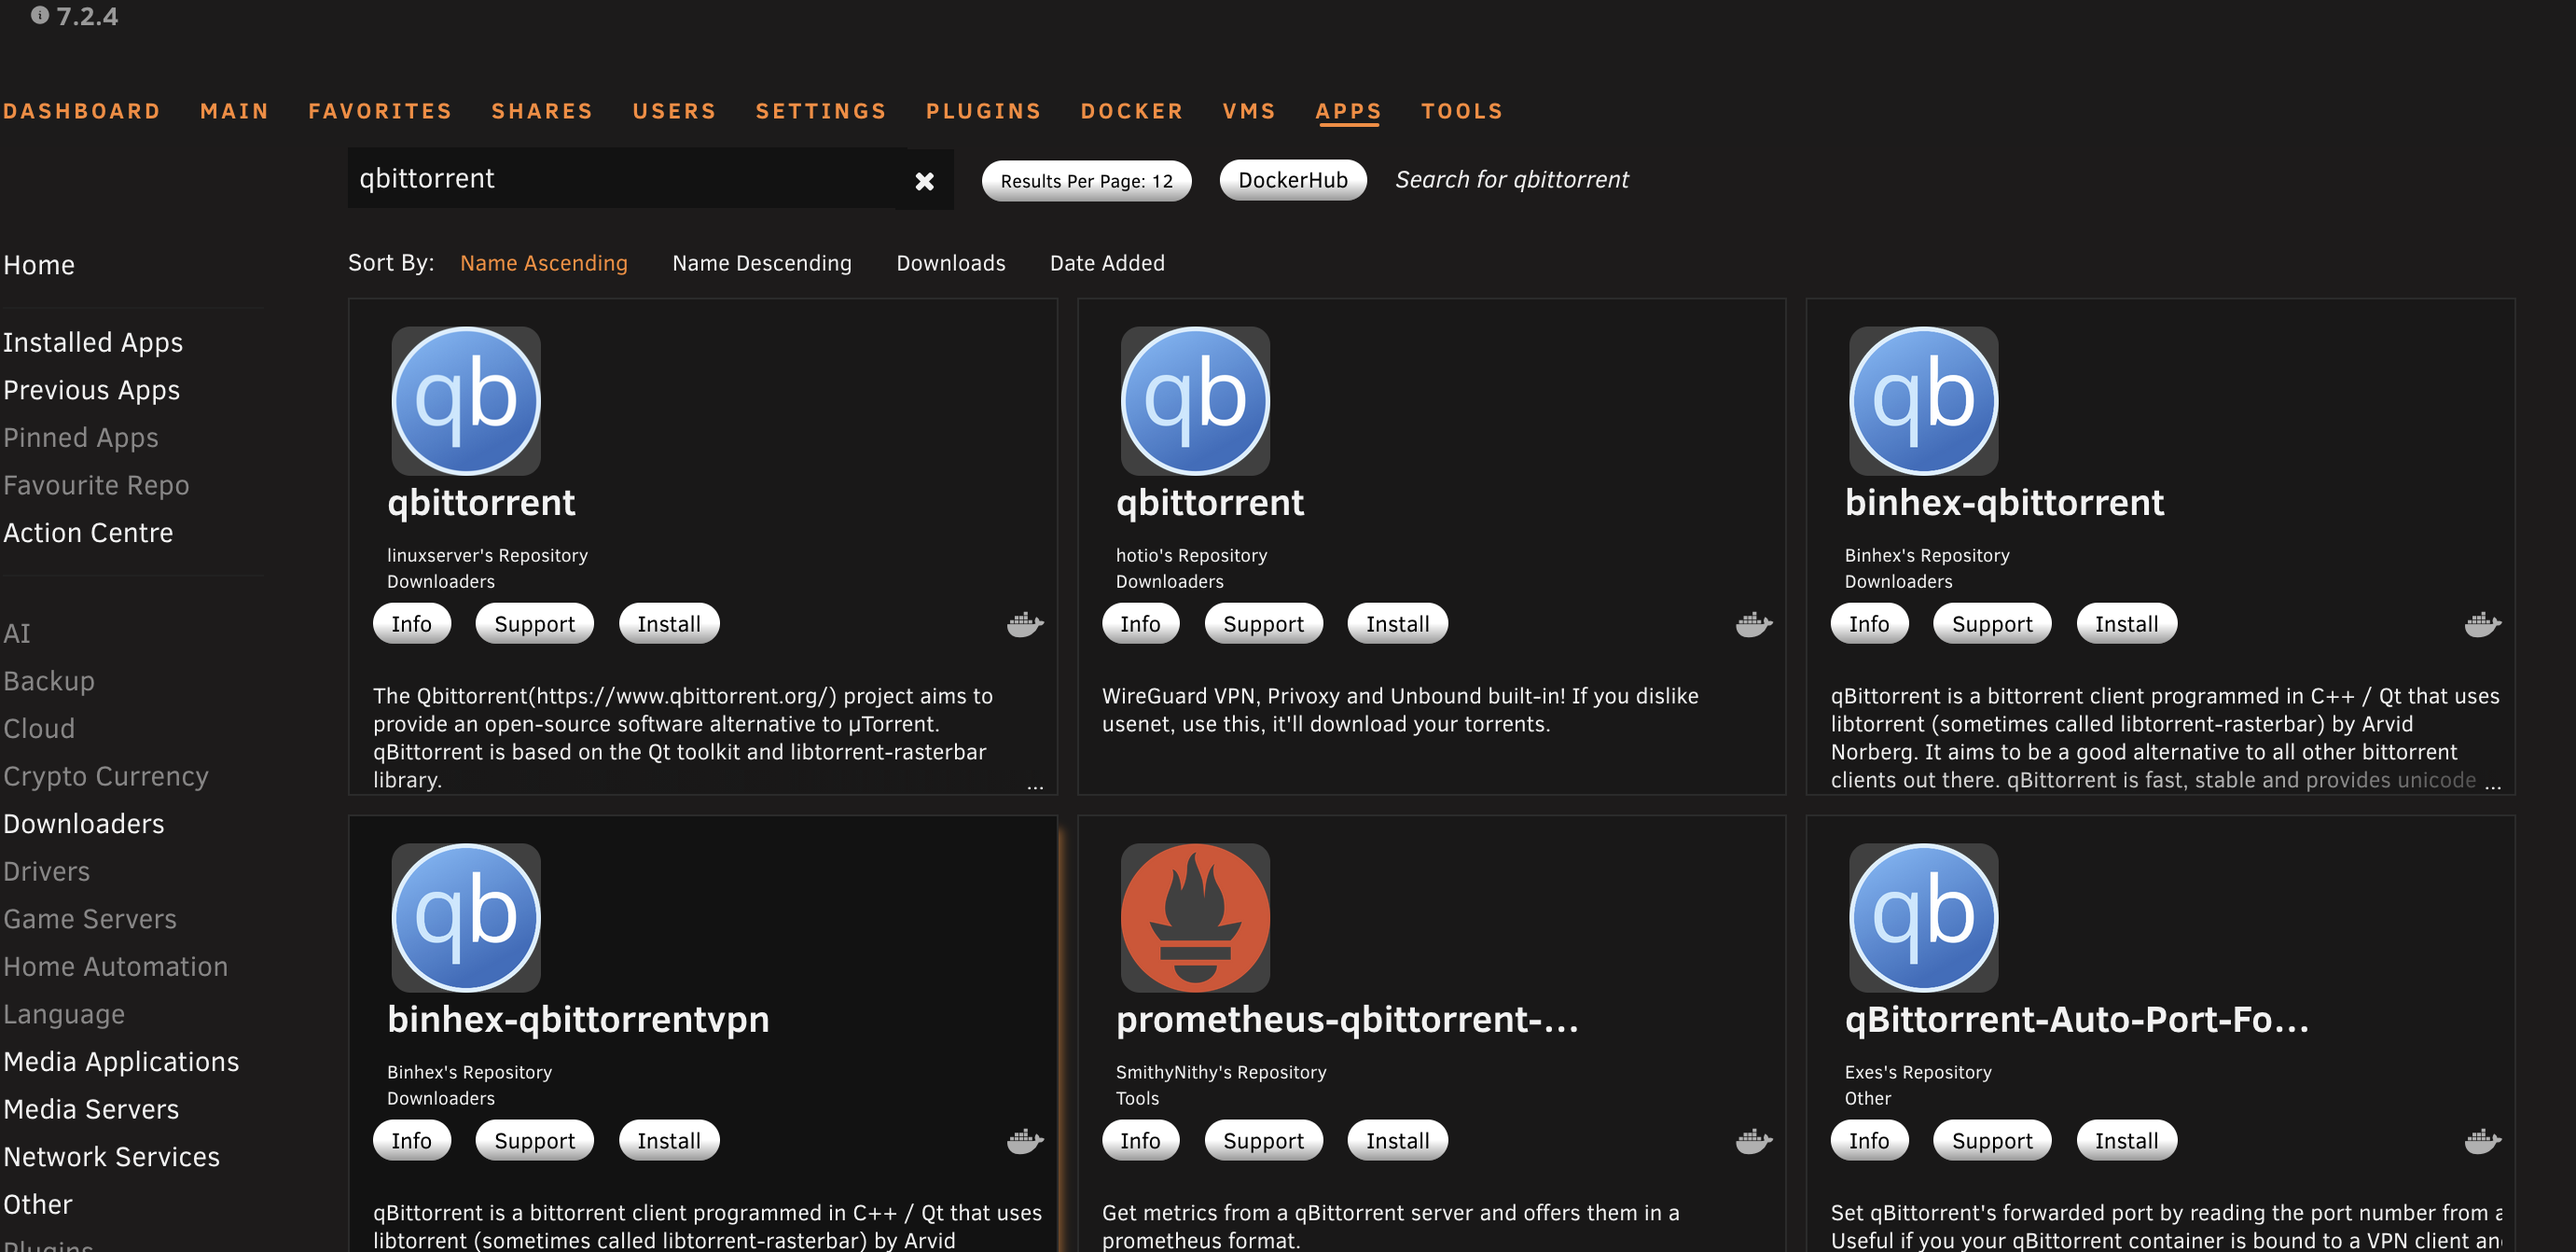
Task: Open the Favorites tab
Action: pos(380,111)
